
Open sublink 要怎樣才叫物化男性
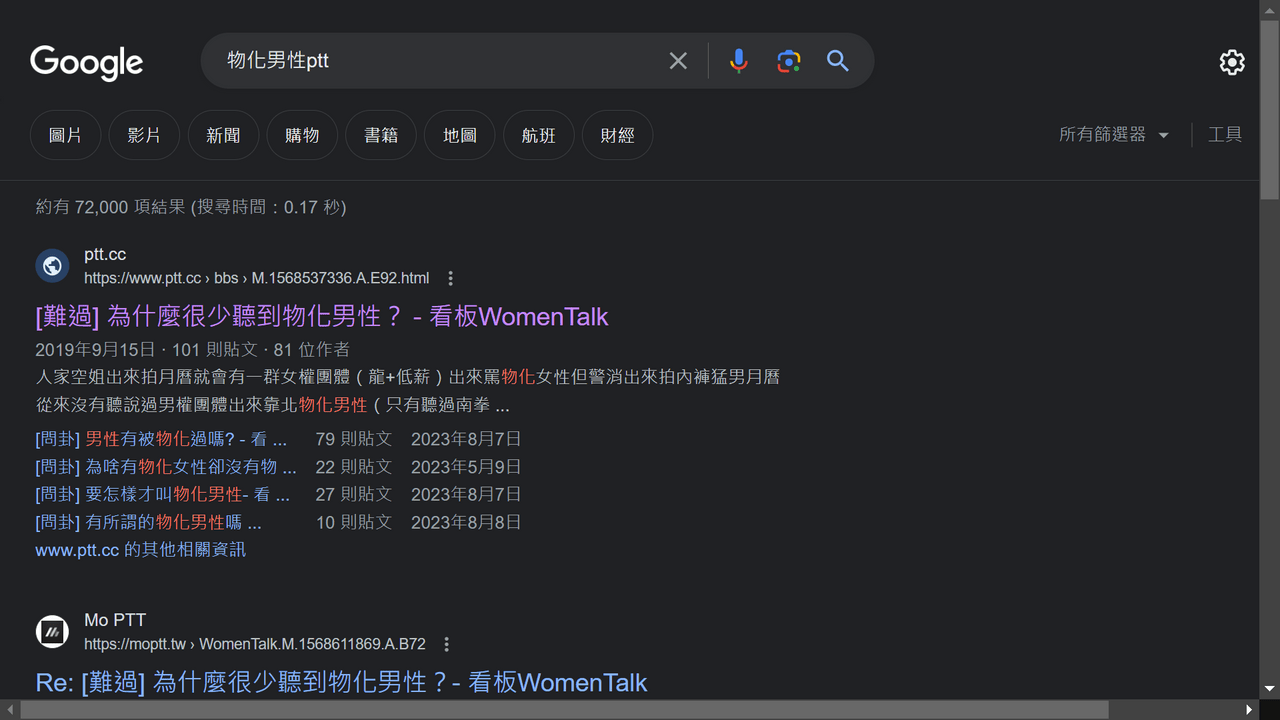click(x=162, y=494)
